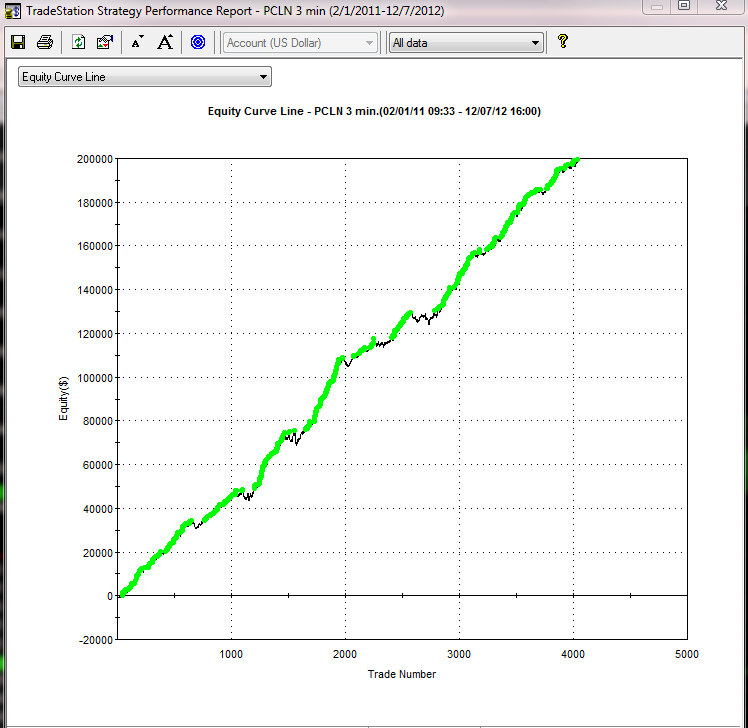Open help with the question mark icon
Screen dimensions: 748x728
pyautogui.click(x=563, y=42)
